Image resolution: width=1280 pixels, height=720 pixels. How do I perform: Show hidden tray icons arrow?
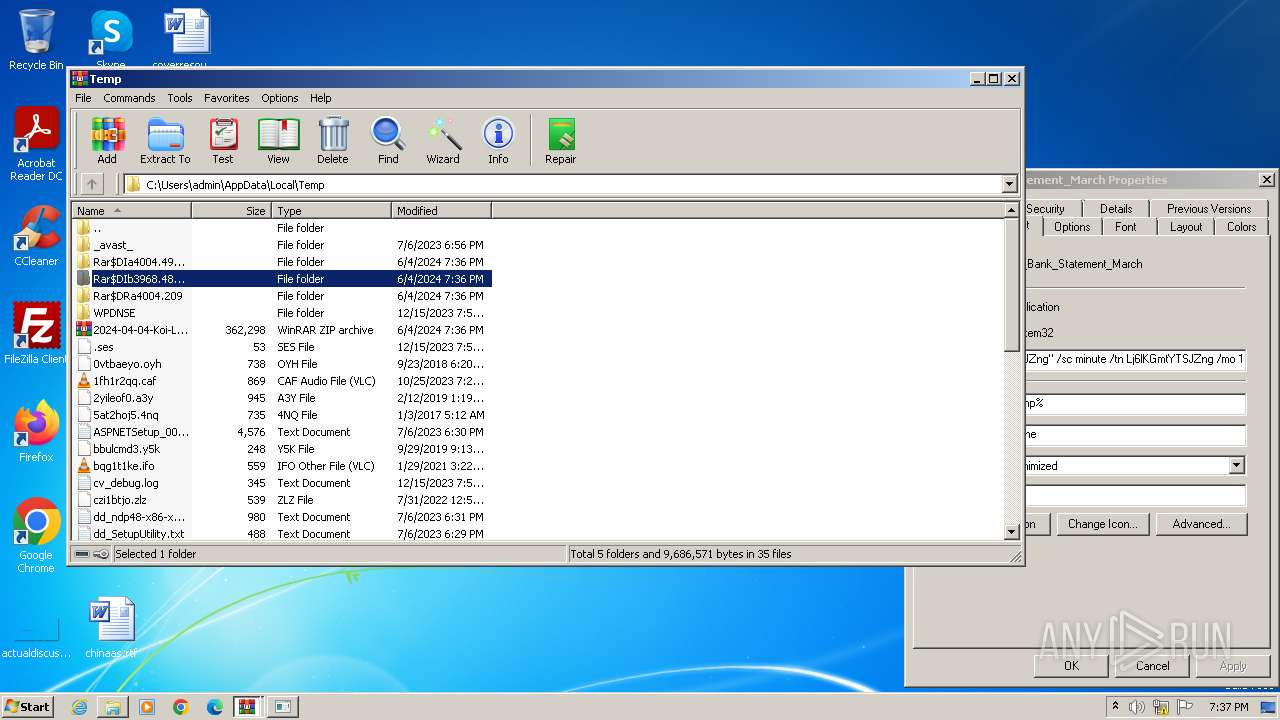click(1115, 707)
